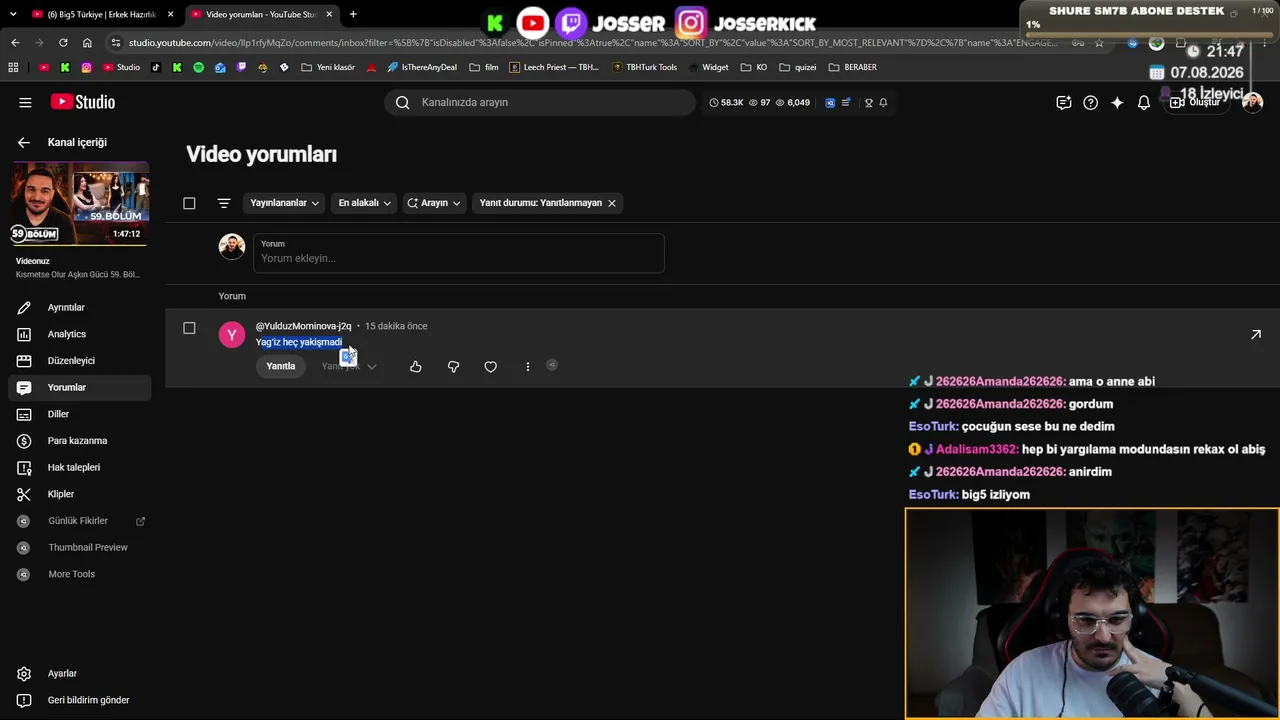Tick the checkbox for YulduzMominova's comment

pos(189,328)
